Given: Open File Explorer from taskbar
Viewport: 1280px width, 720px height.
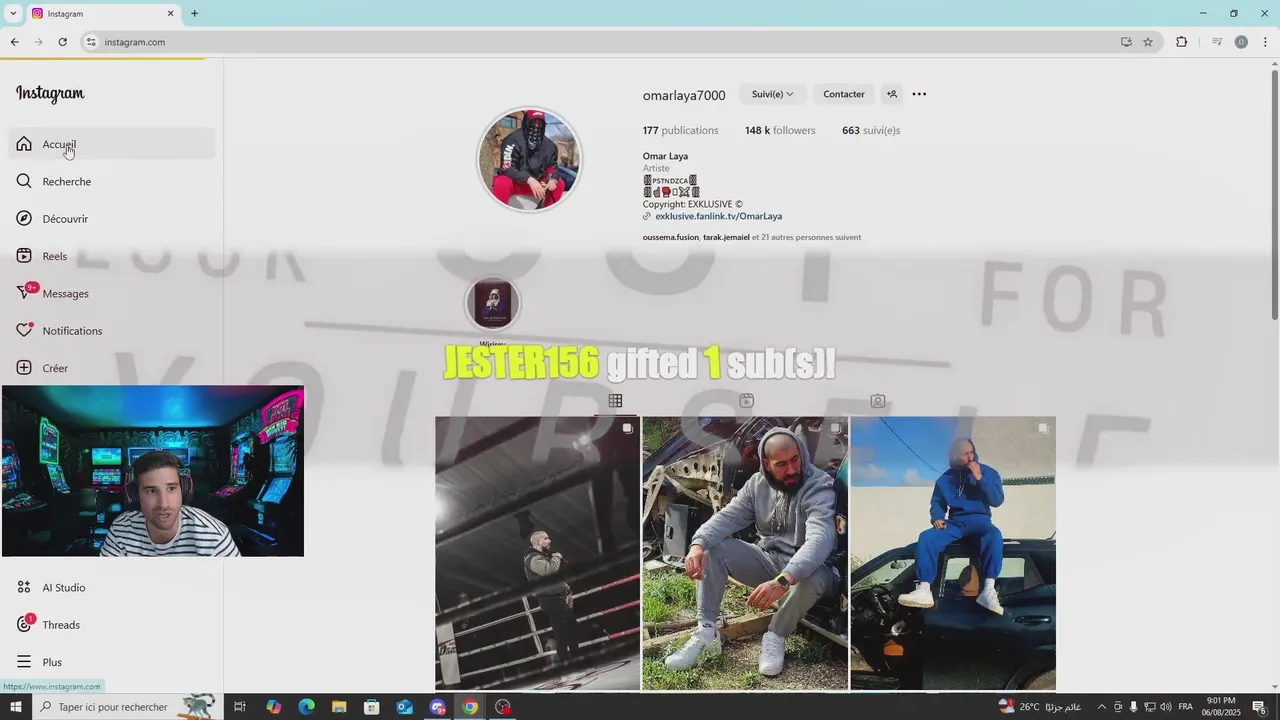Looking at the screenshot, I should coord(339,707).
